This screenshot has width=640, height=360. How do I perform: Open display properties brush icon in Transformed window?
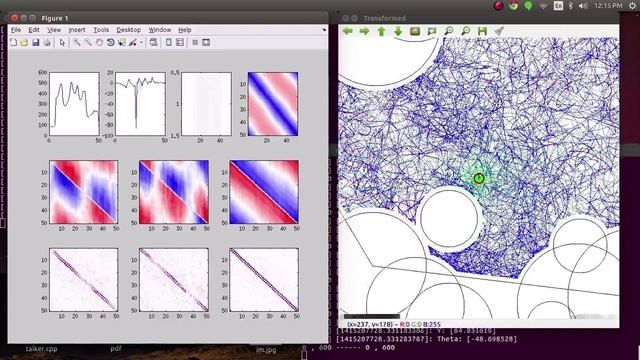tap(499, 31)
